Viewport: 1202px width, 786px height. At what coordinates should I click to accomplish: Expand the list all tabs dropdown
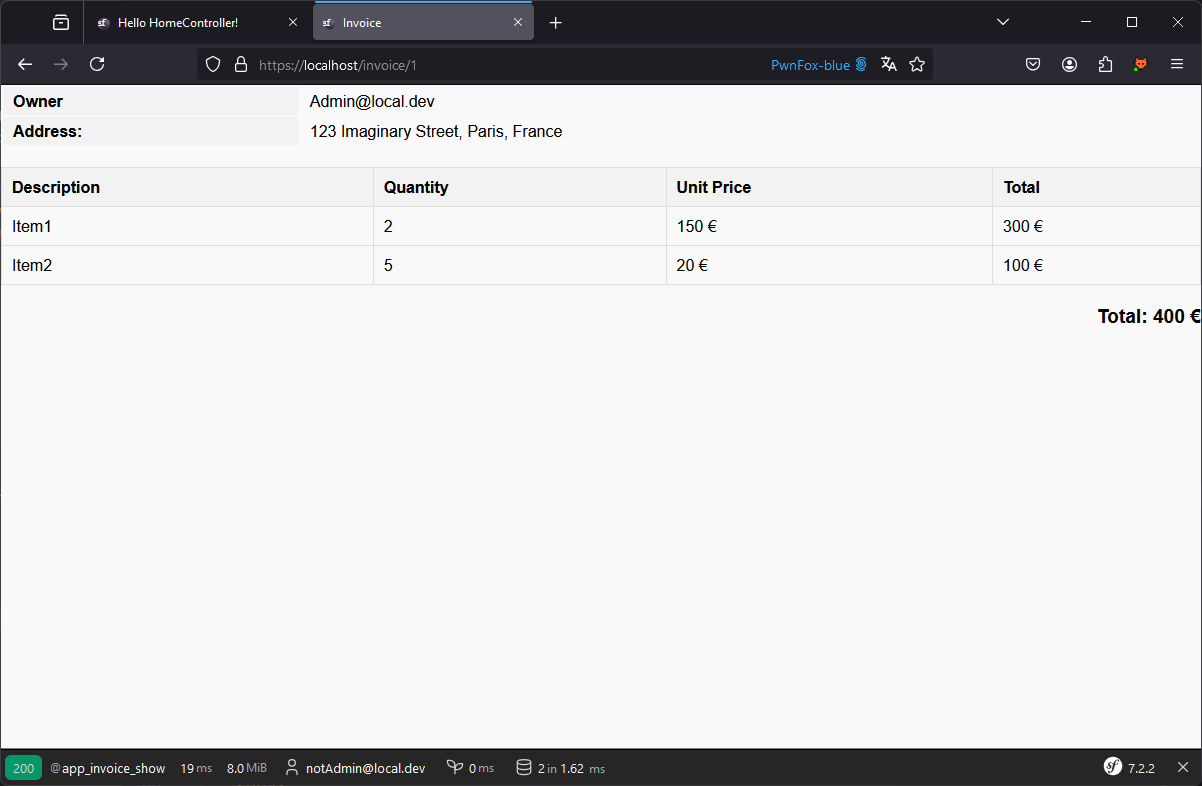point(1003,22)
